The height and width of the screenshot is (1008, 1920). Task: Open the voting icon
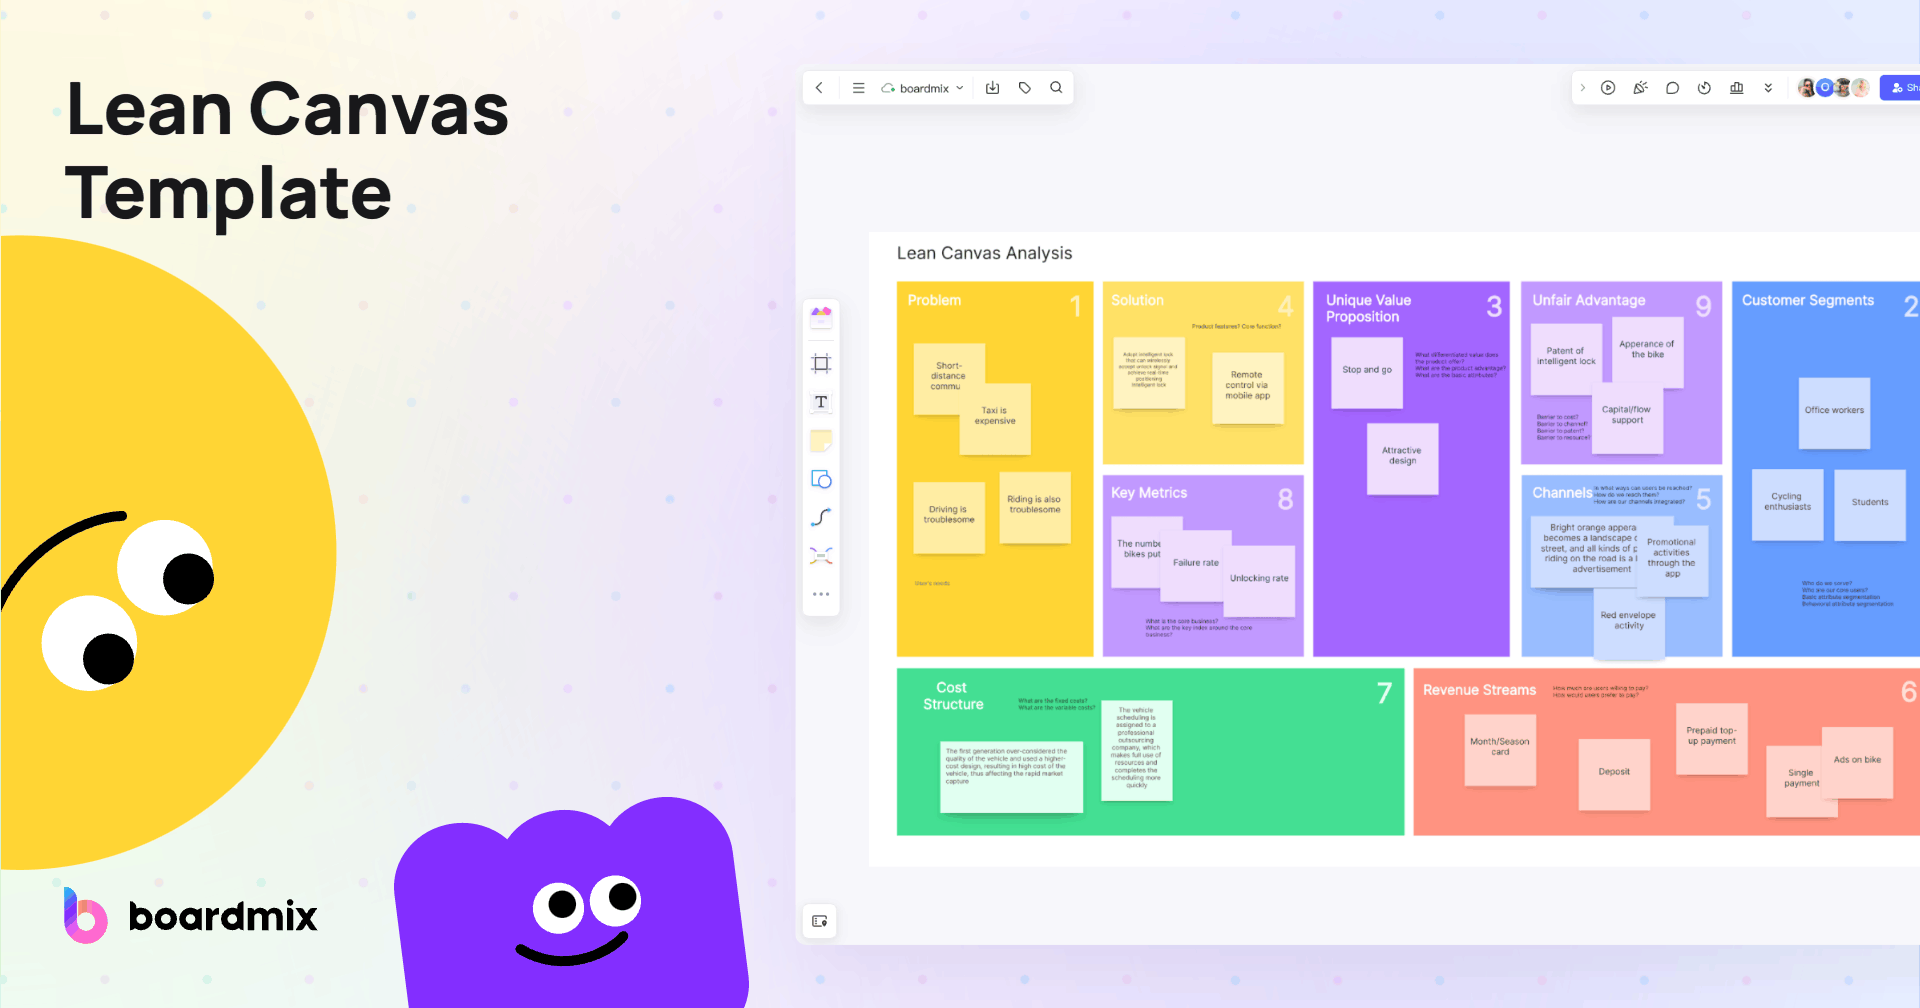[x=1737, y=88]
